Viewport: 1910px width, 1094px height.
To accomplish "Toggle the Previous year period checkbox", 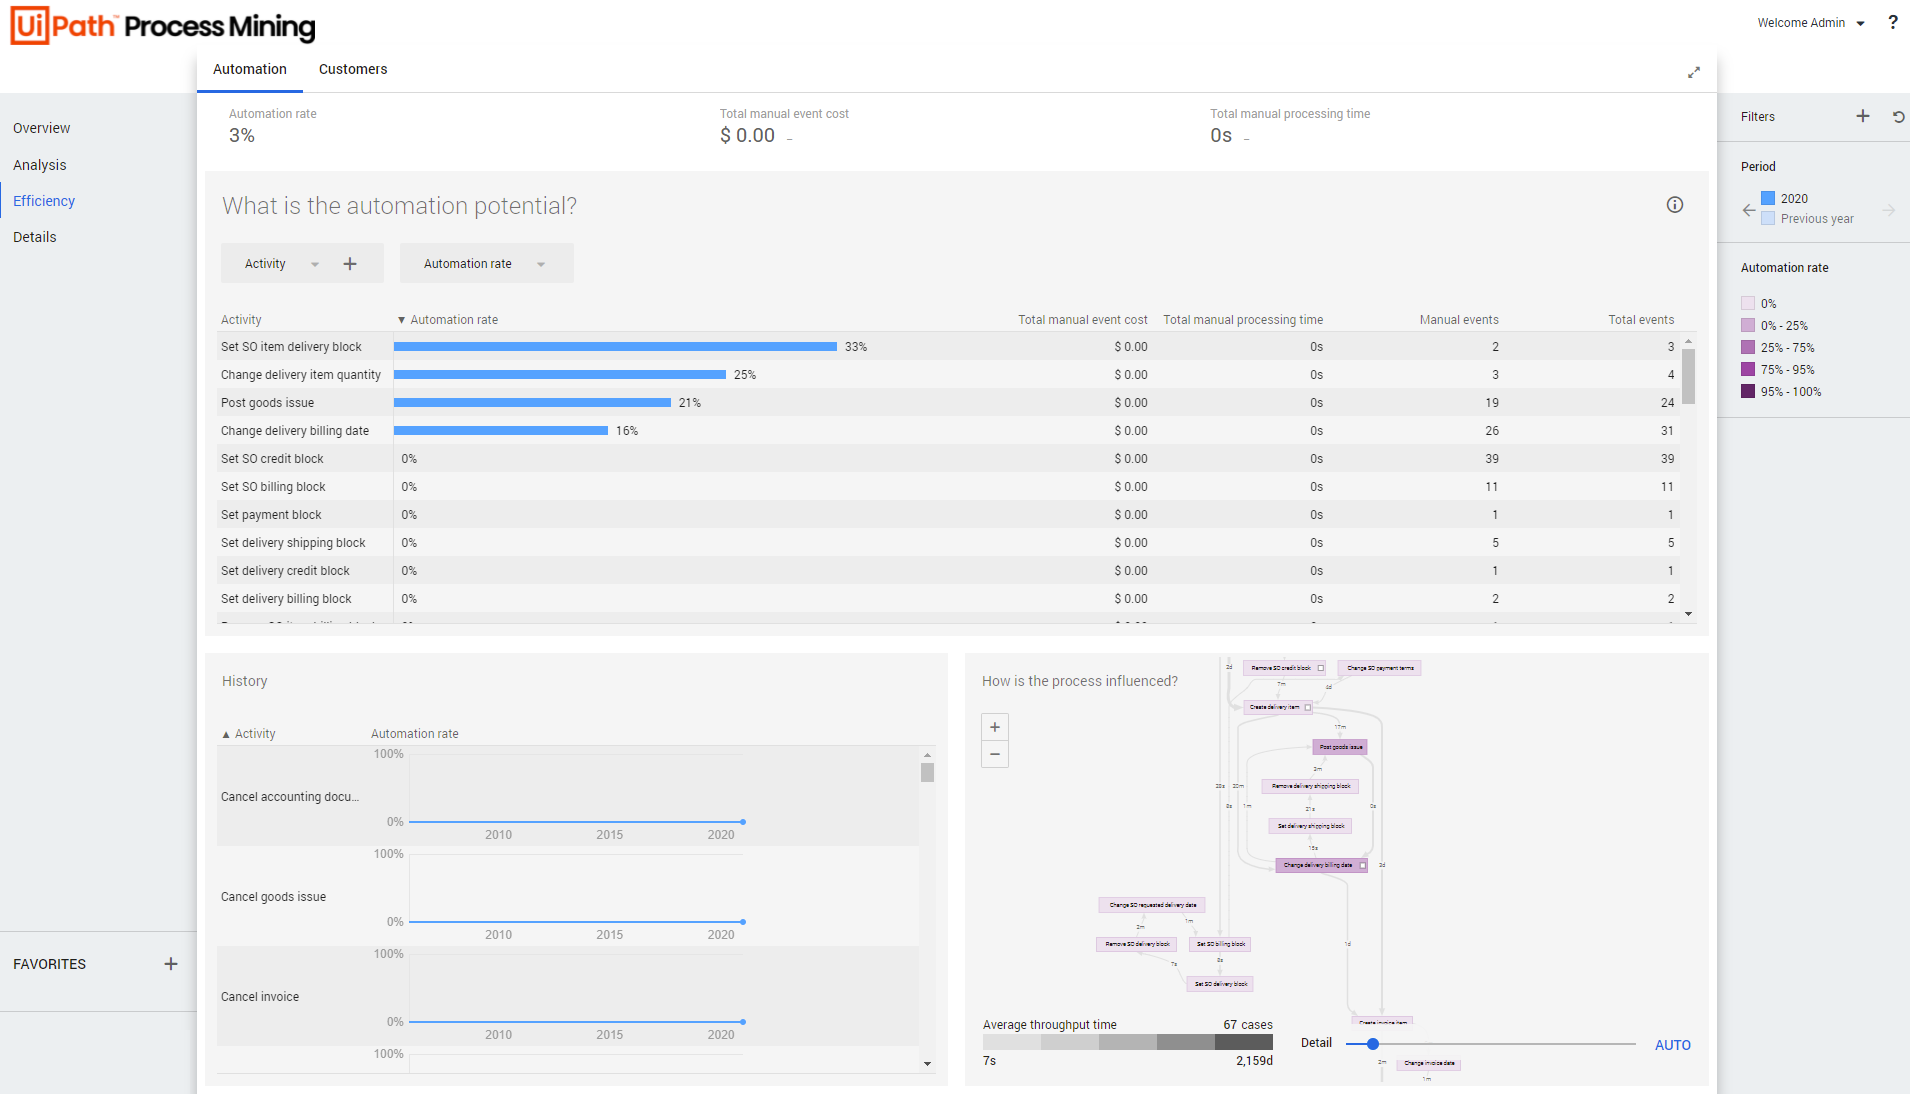I will click(1768, 219).
